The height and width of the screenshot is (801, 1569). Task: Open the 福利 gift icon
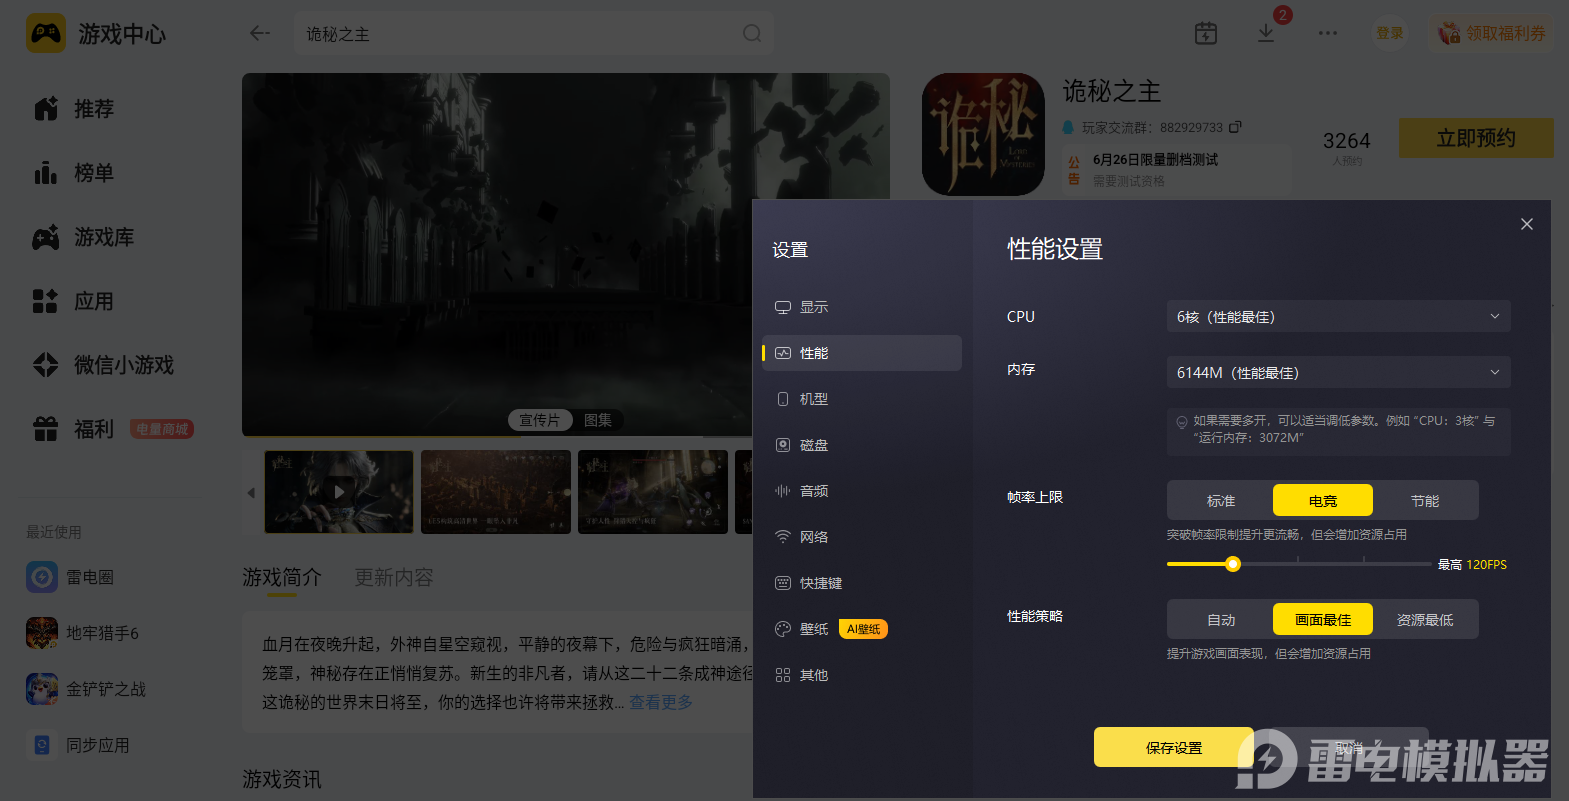click(46, 429)
